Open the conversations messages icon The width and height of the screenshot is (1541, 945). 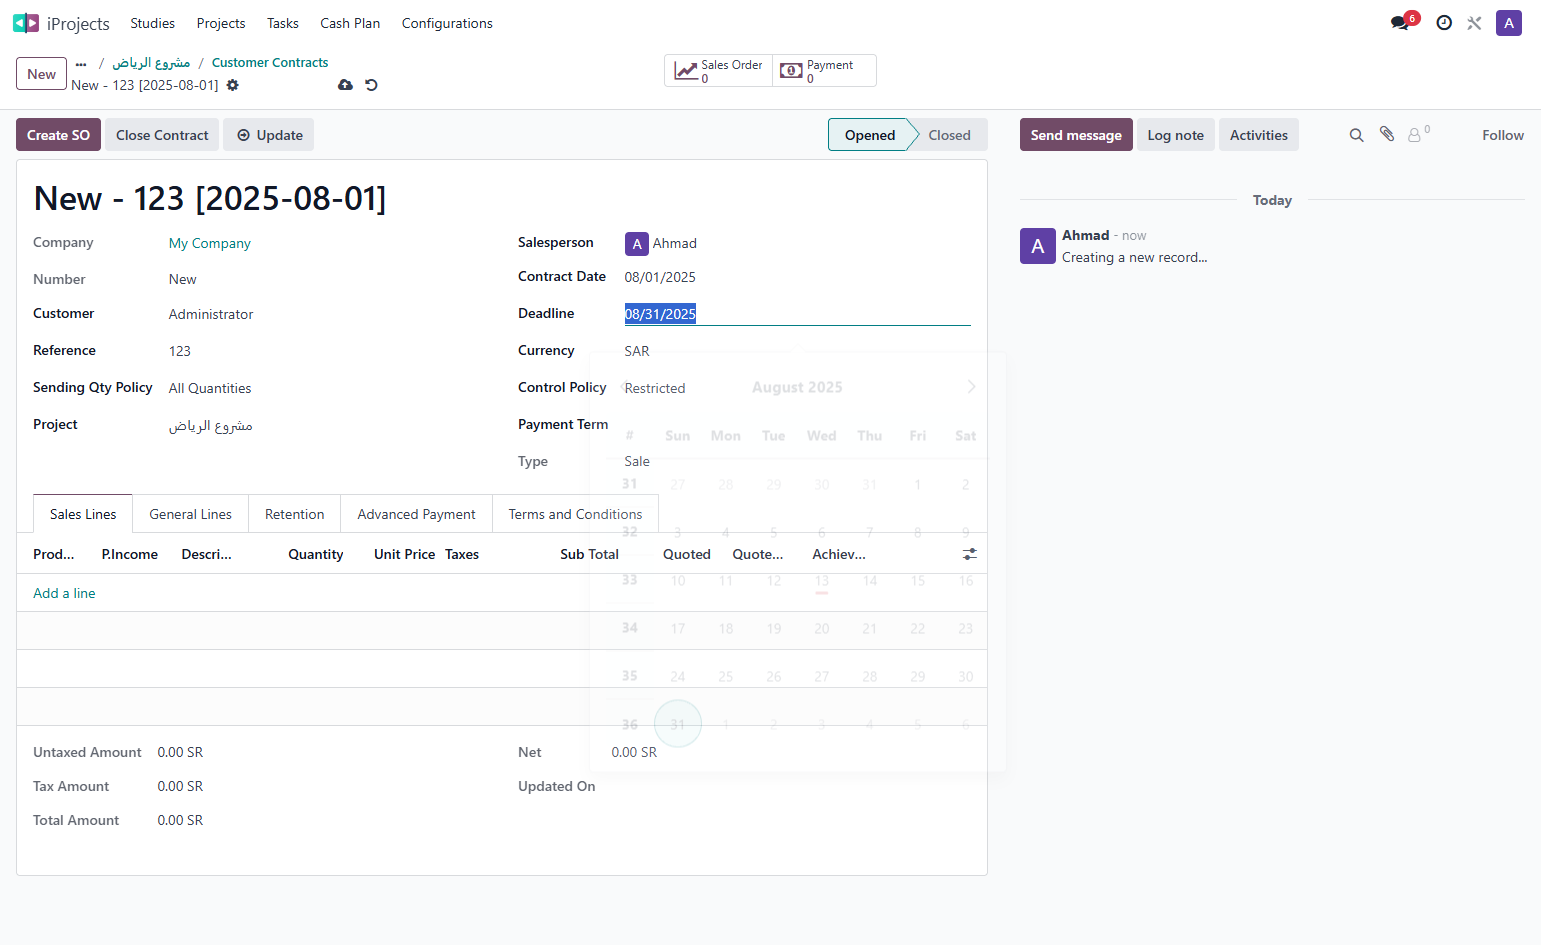[x=1400, y=23]
